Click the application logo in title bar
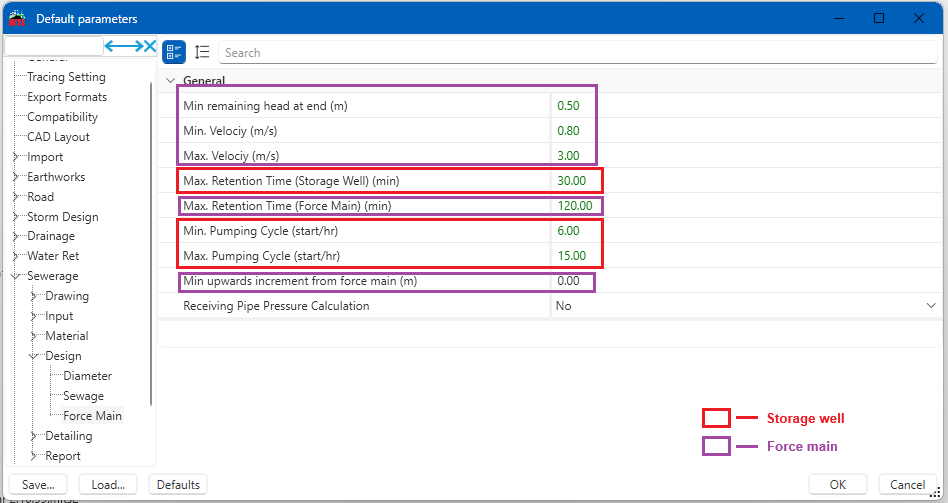 tap(17, 18)
